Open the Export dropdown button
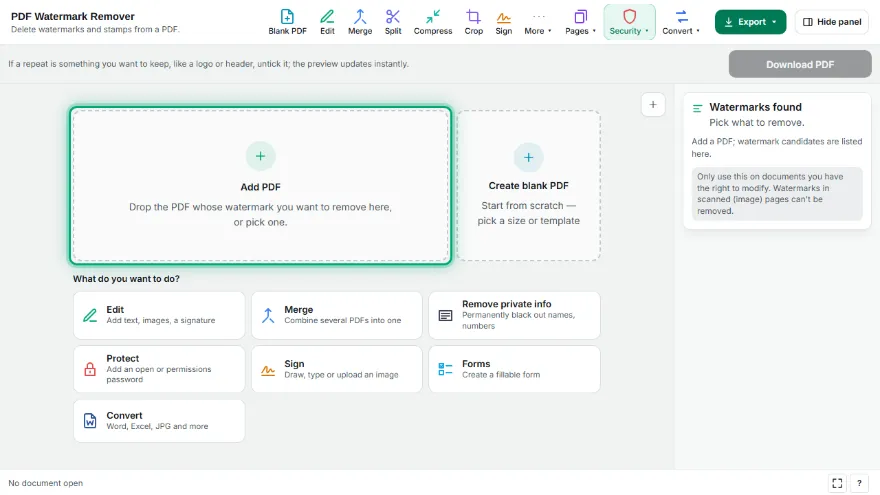The image size is (880, 495). click(750, 22)
